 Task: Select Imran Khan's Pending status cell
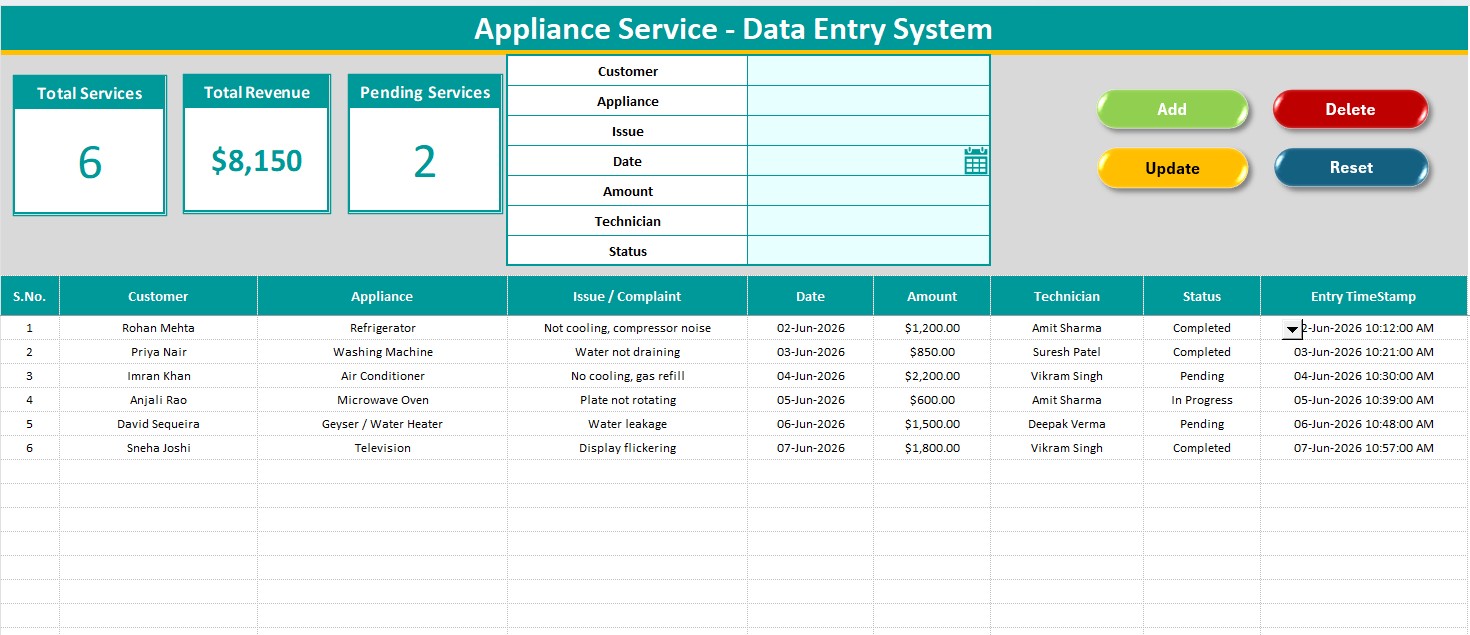(1202, 376)
